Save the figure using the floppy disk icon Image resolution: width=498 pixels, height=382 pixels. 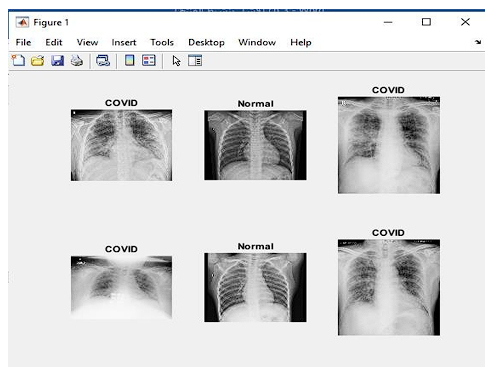[57, 61]
